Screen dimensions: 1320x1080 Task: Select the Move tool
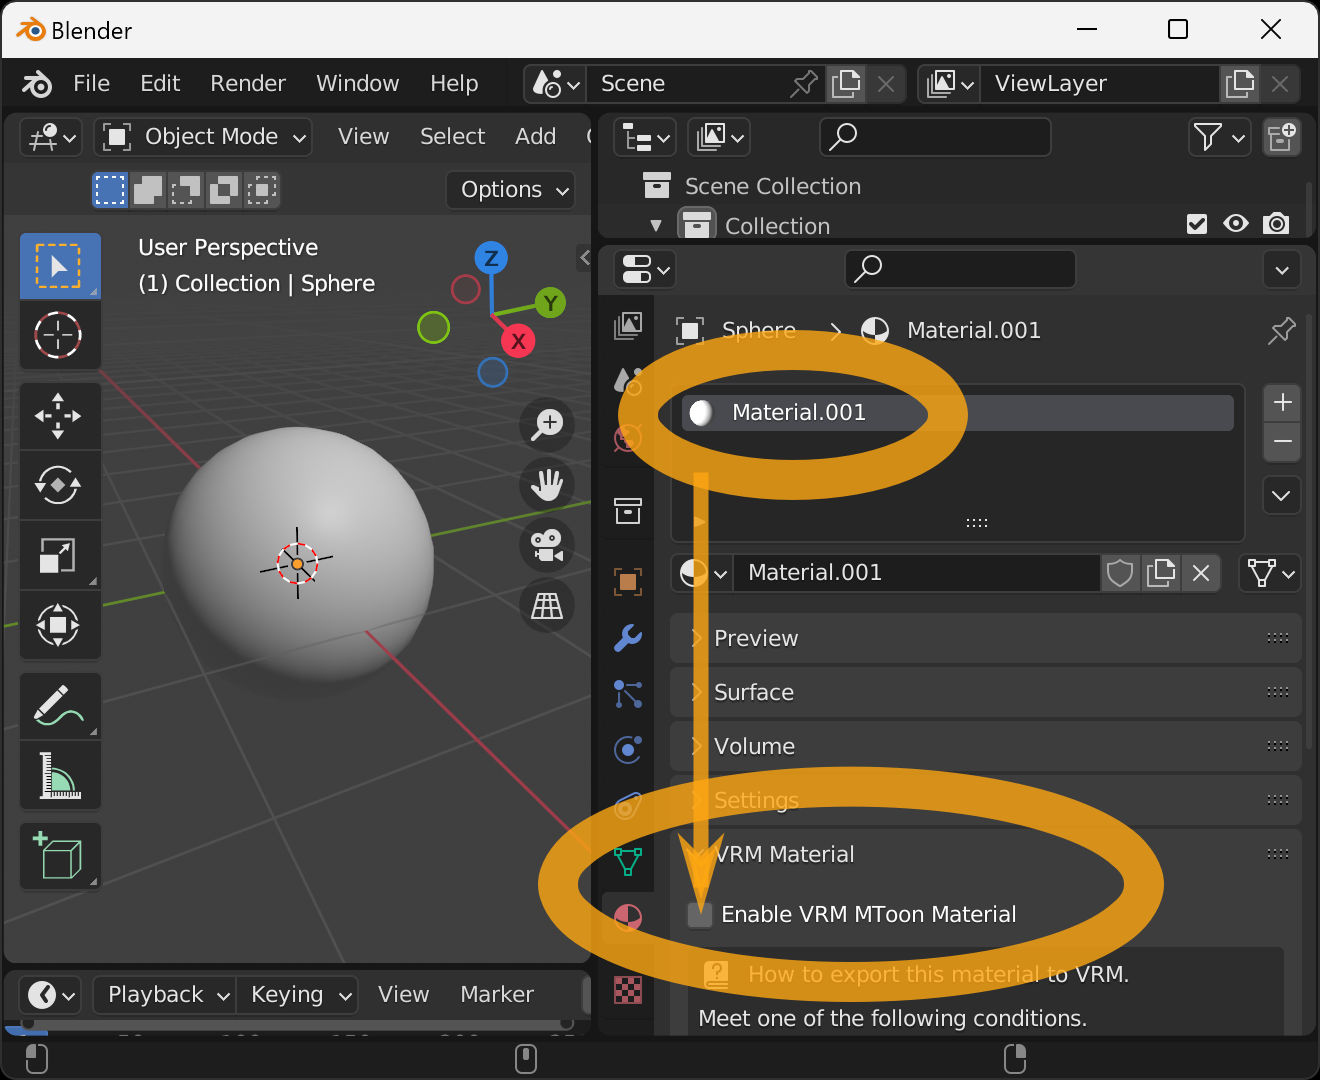[59, 415]
